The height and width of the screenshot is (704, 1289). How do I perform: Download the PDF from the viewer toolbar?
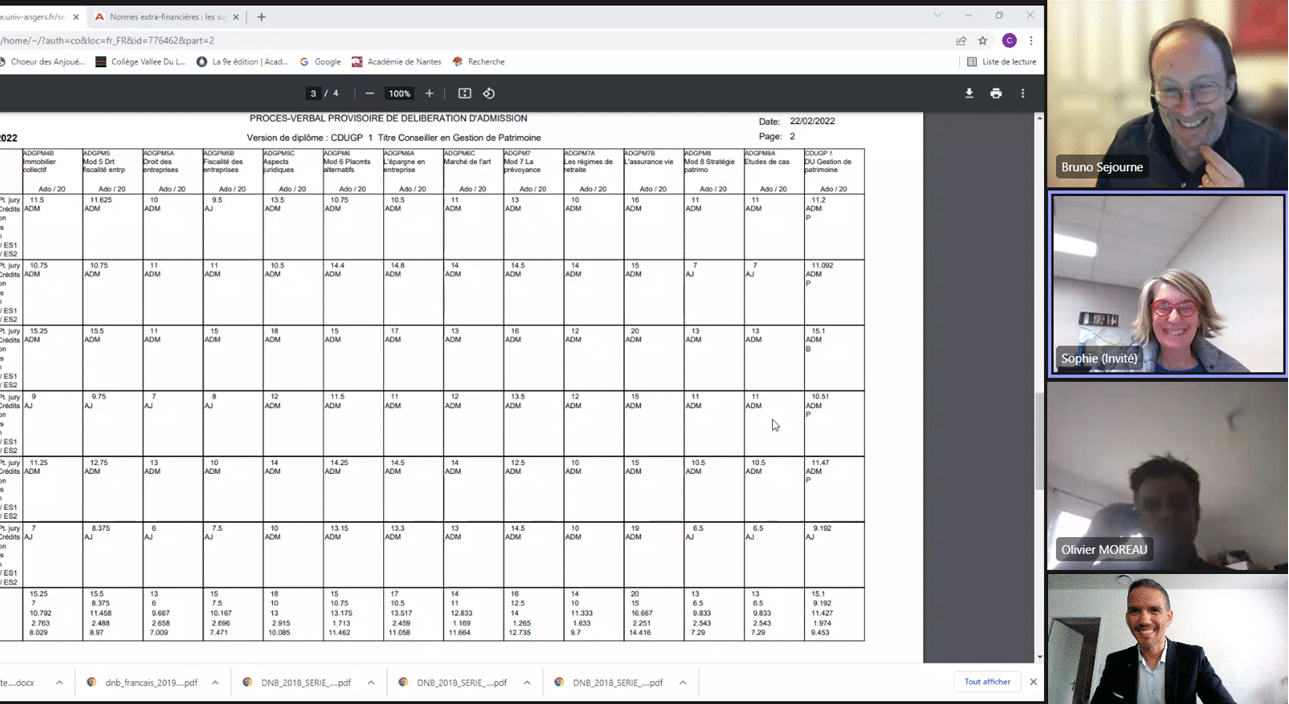(x=969, y=93)
